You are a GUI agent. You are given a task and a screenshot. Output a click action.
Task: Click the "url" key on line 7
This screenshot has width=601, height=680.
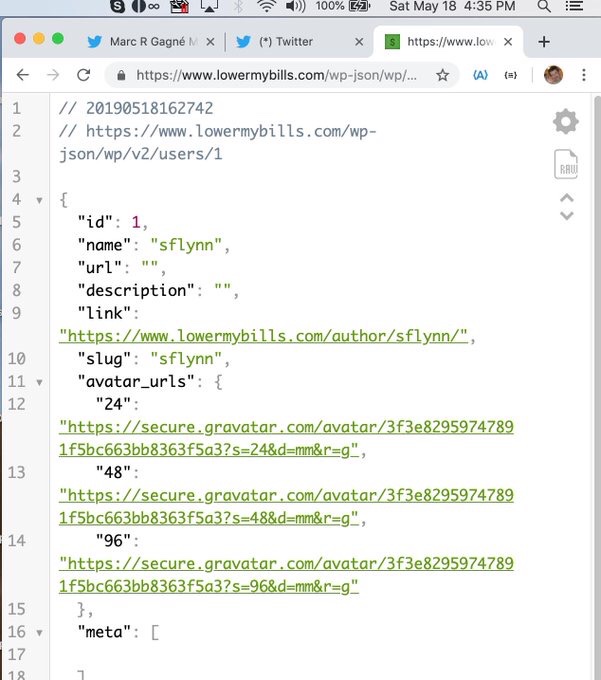[x=99, y=268]
